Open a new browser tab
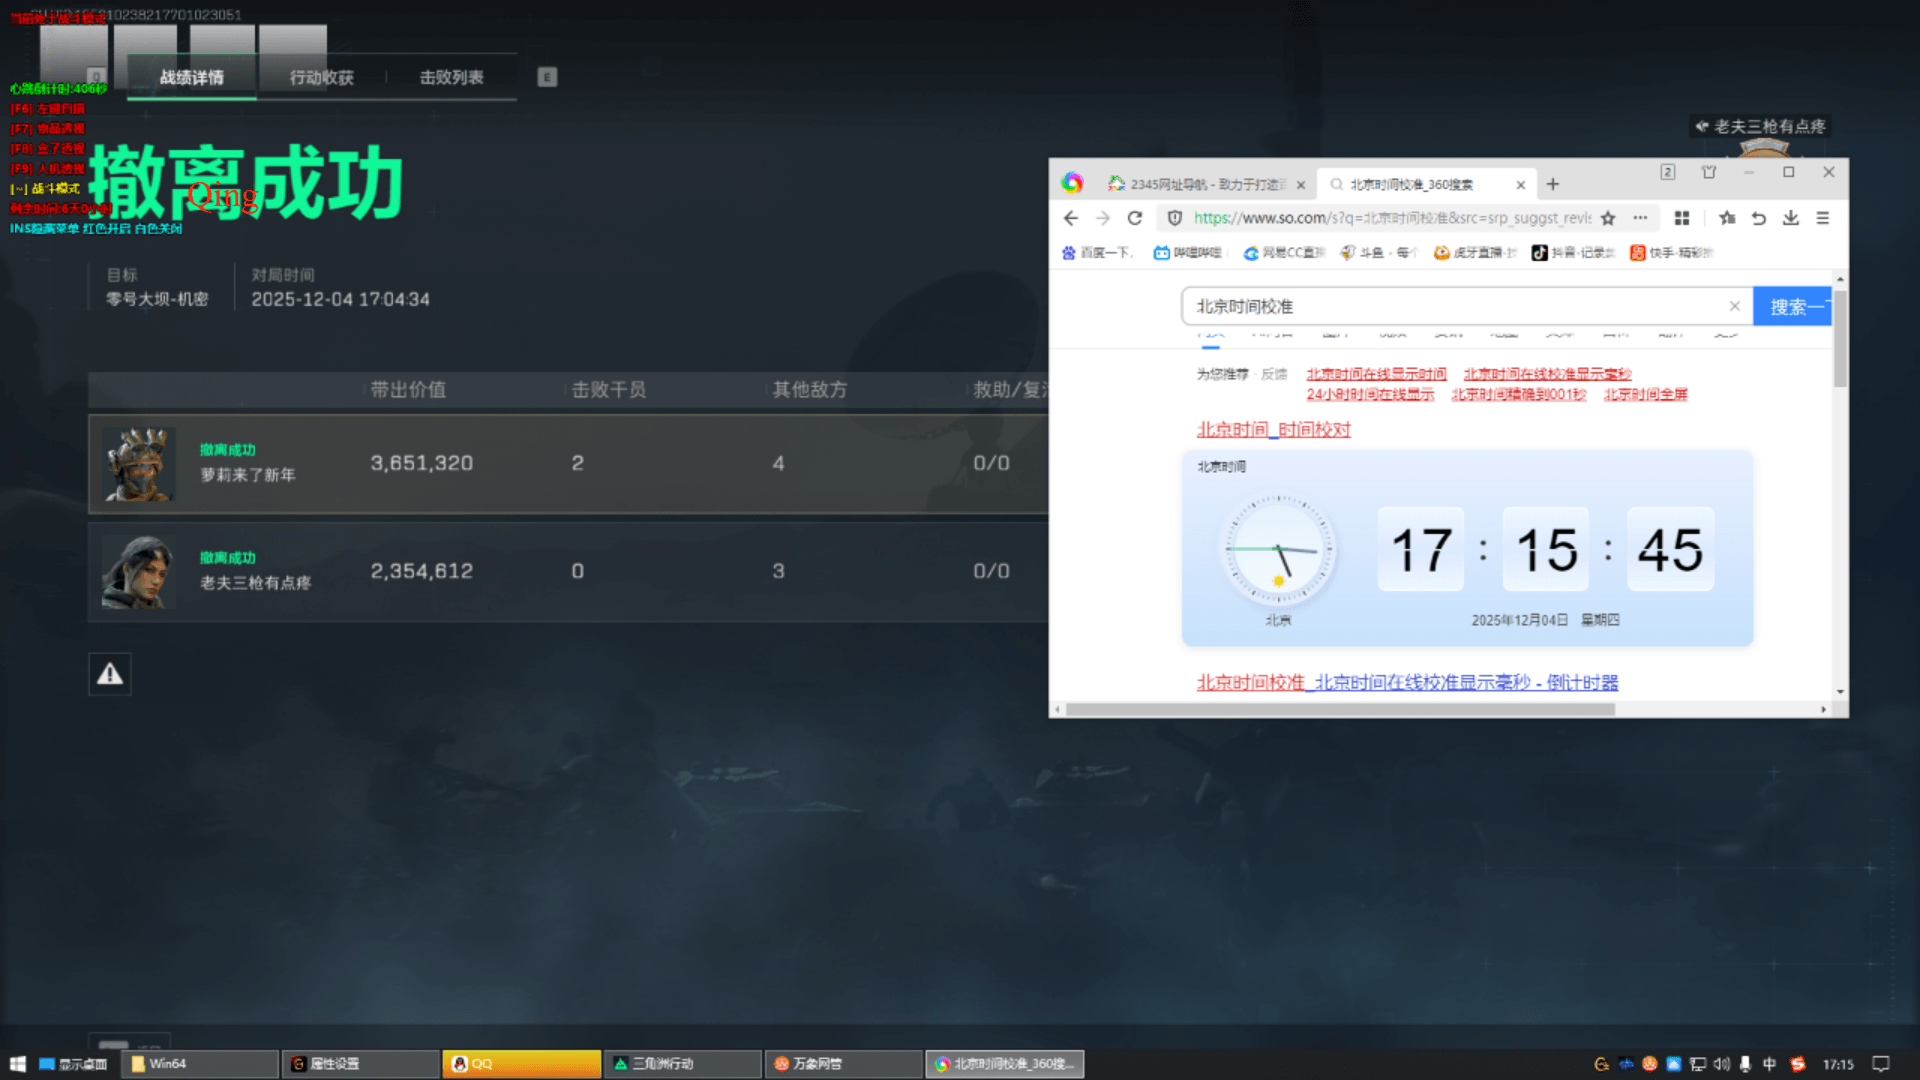1920x1080 pixels. tap(1553, 184)
